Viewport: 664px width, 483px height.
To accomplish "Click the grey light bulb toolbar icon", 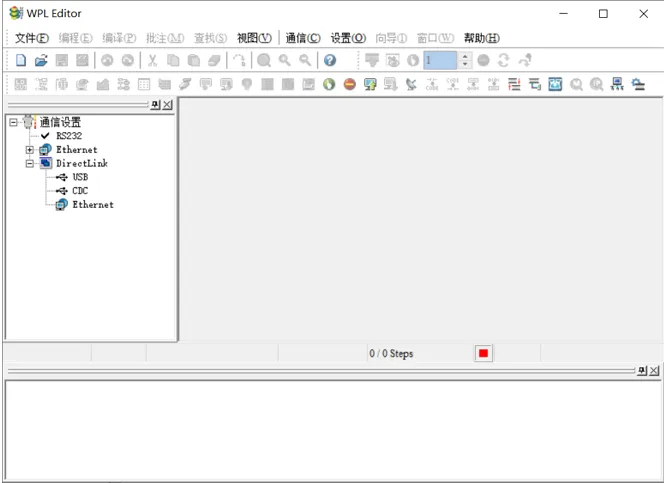I will coord(247,84).
